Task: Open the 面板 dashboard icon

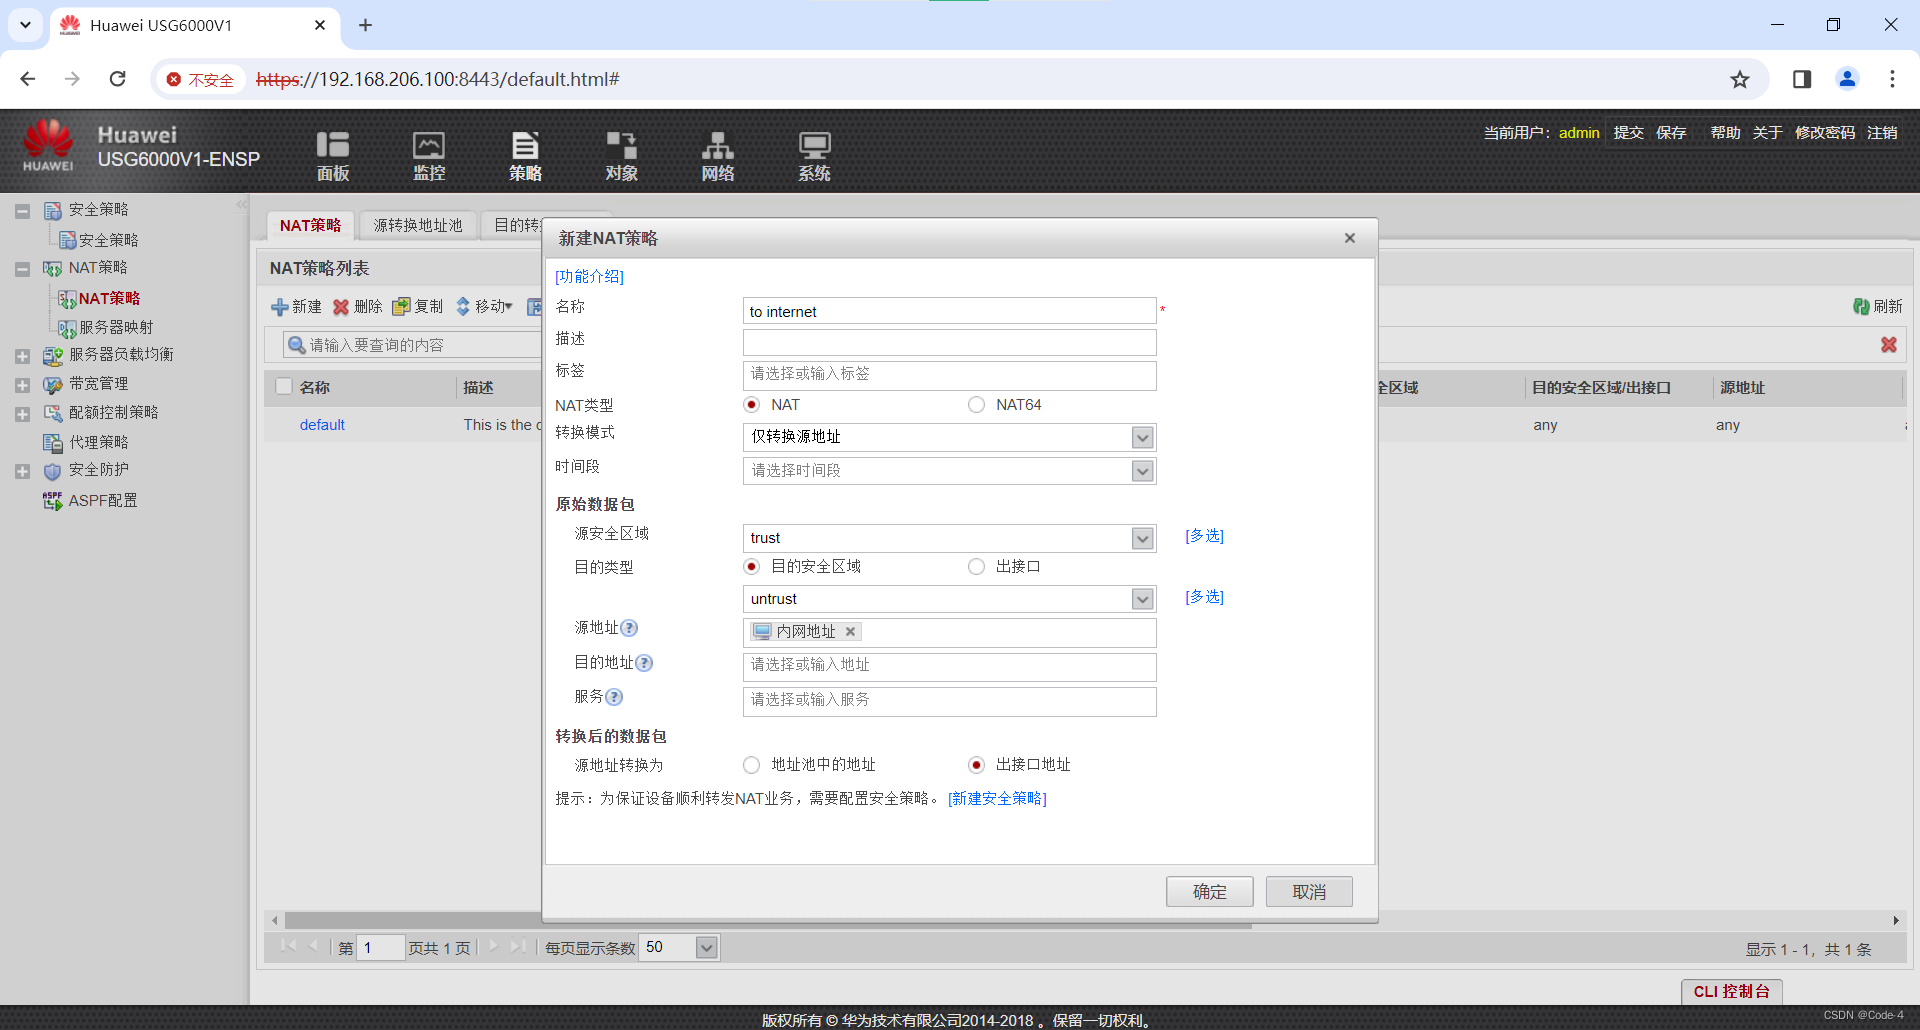Action: [333, 156]
